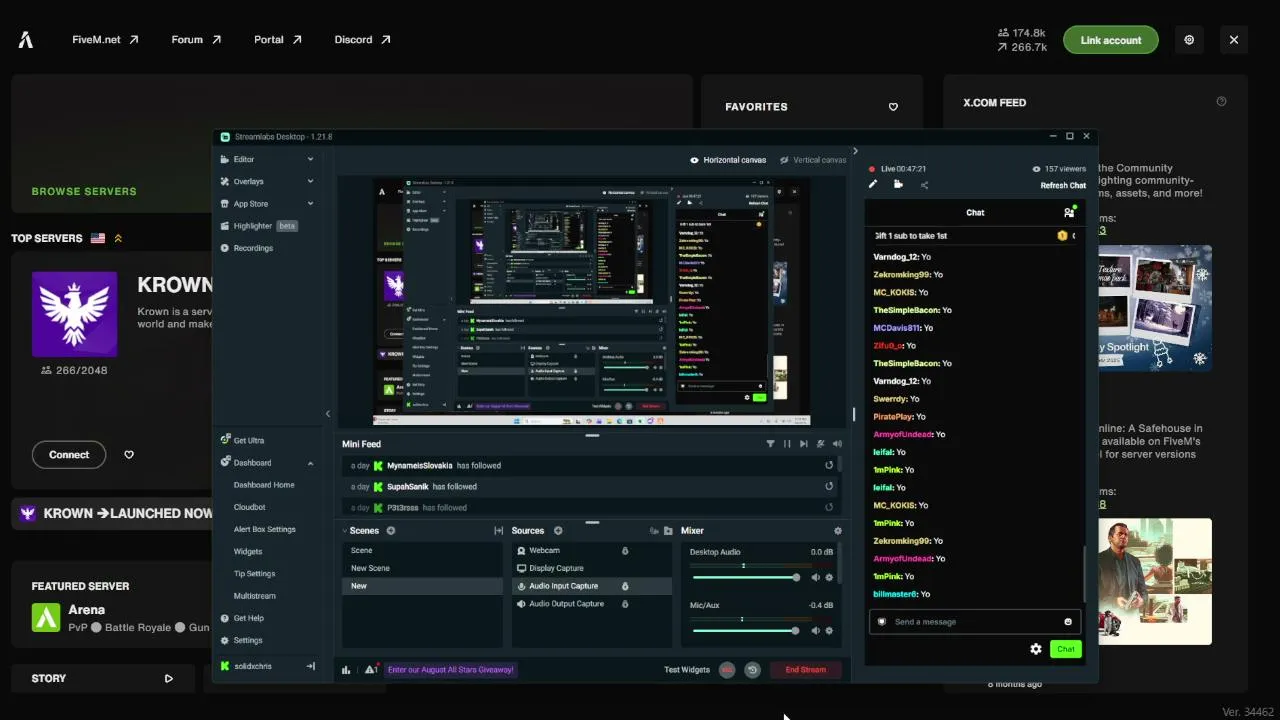This screenshot has height=720, width=1280.
Task: Open Alert Box Settings
Action: 265,529
